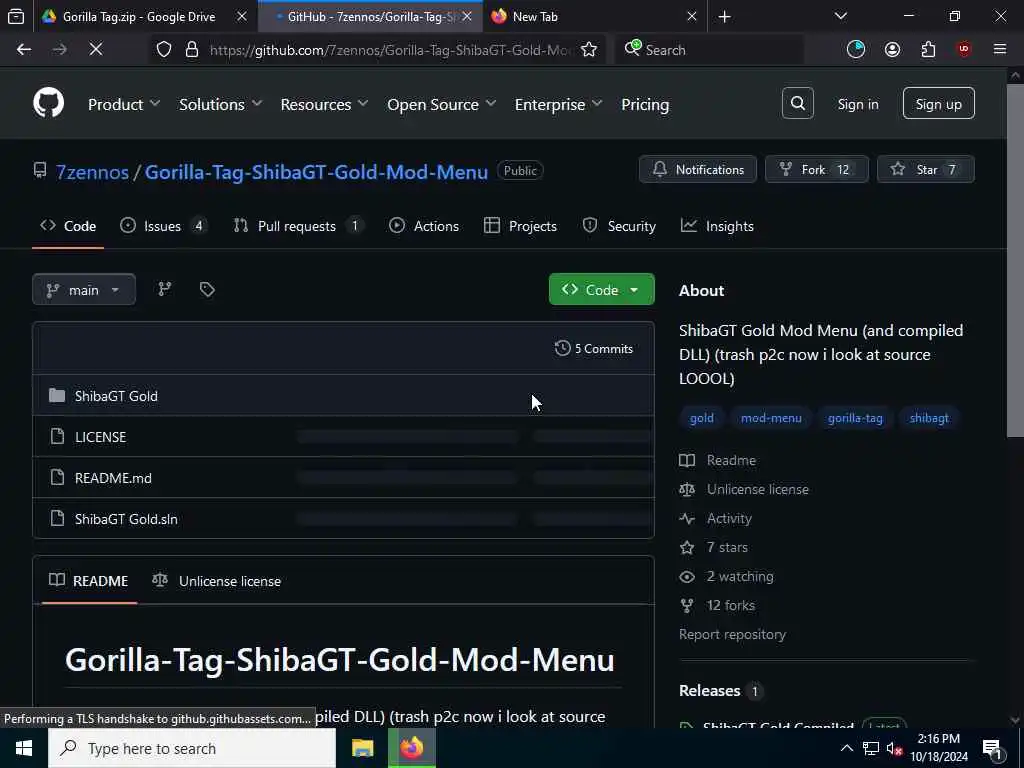Open the 7zennos user profile link
This screenshot has width=1024, height=768.
92,172
